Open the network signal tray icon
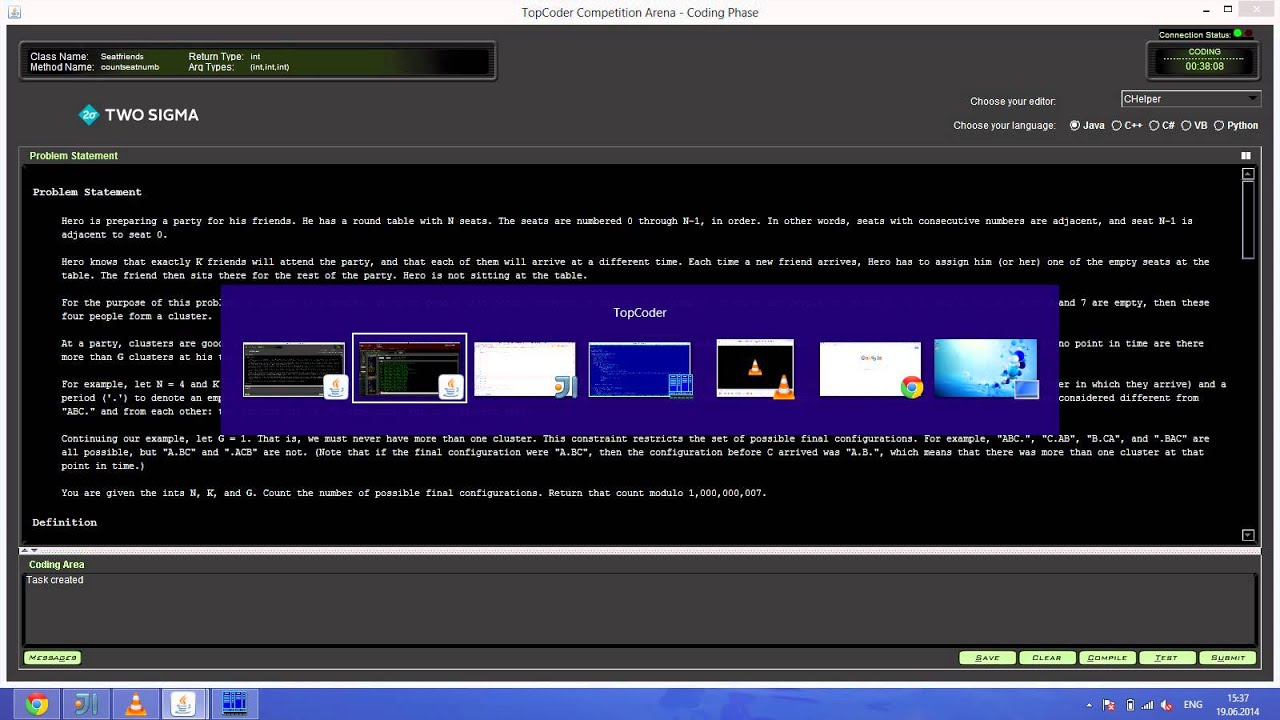Screen dimensions: 1280x720 pyautogui.click(x=1147, y=705)
